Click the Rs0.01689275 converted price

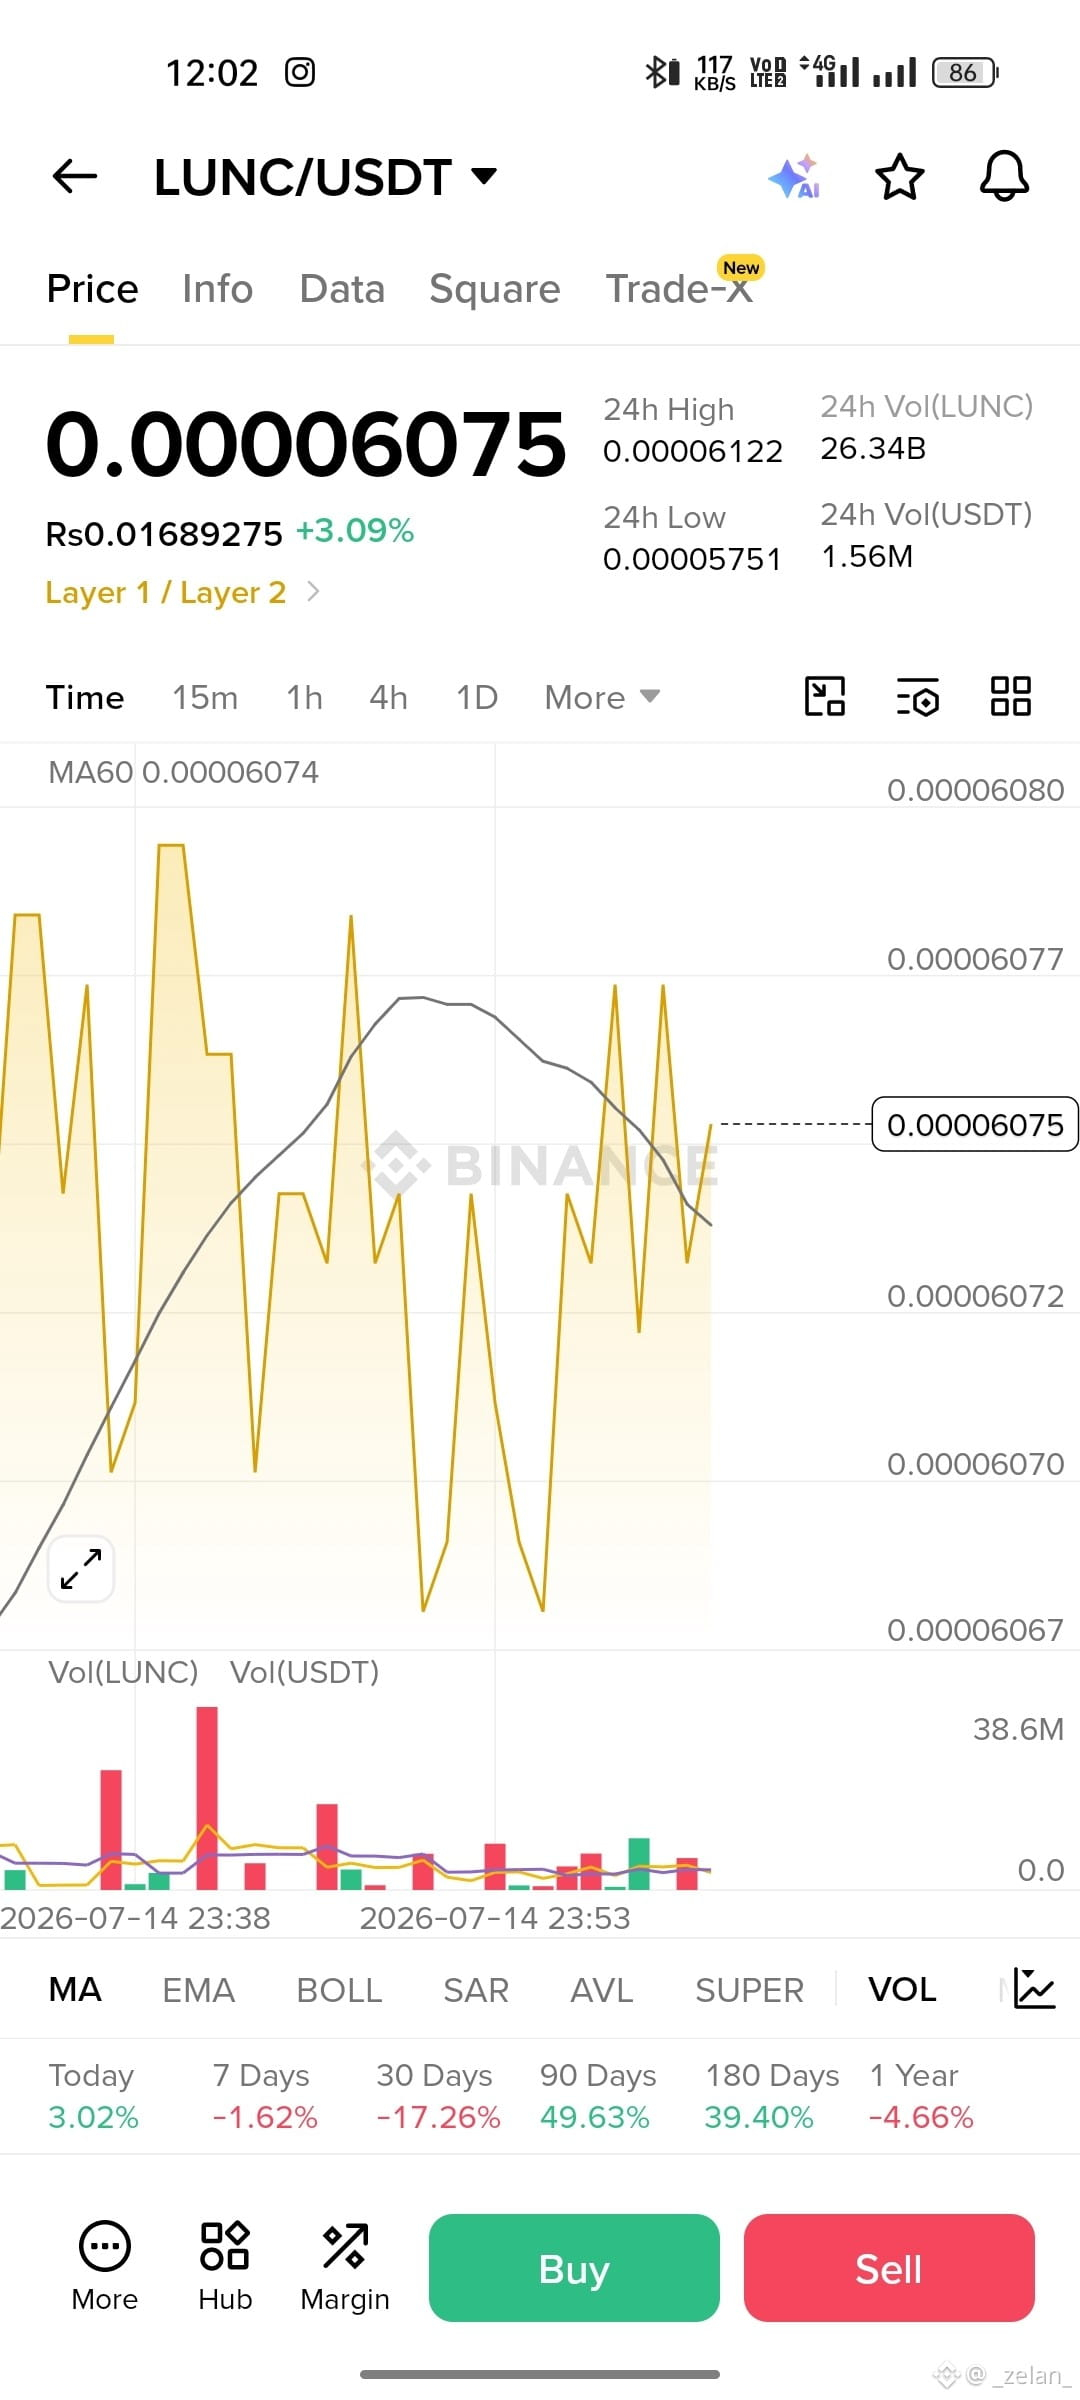click(164, 534)
